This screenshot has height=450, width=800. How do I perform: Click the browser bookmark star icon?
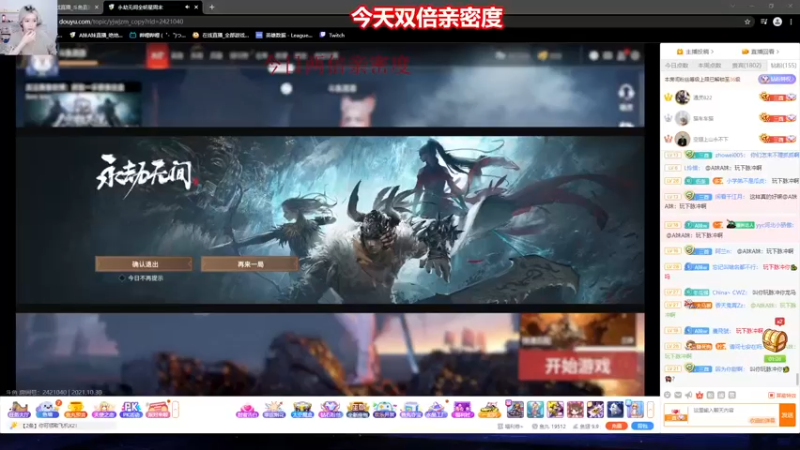pos(747,21)
